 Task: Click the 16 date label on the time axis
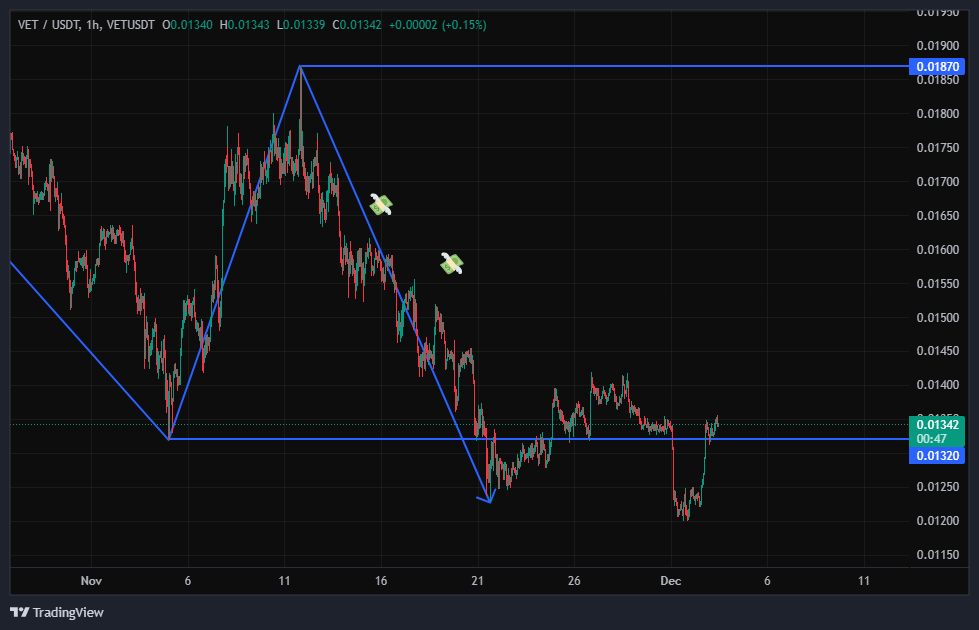[x=381, y=580]
